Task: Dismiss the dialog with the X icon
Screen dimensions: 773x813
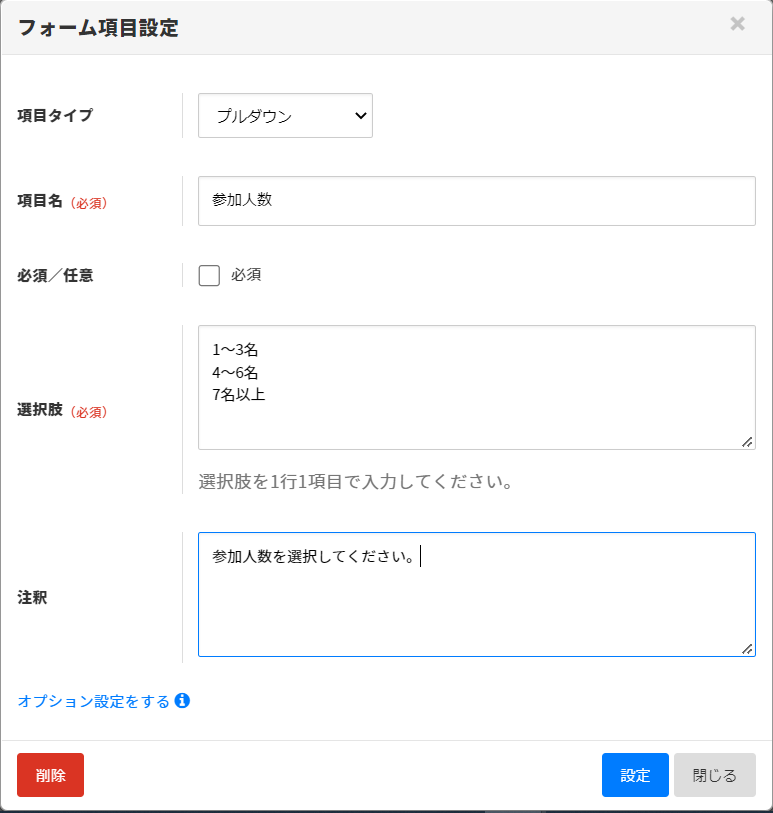Action: 737,24
